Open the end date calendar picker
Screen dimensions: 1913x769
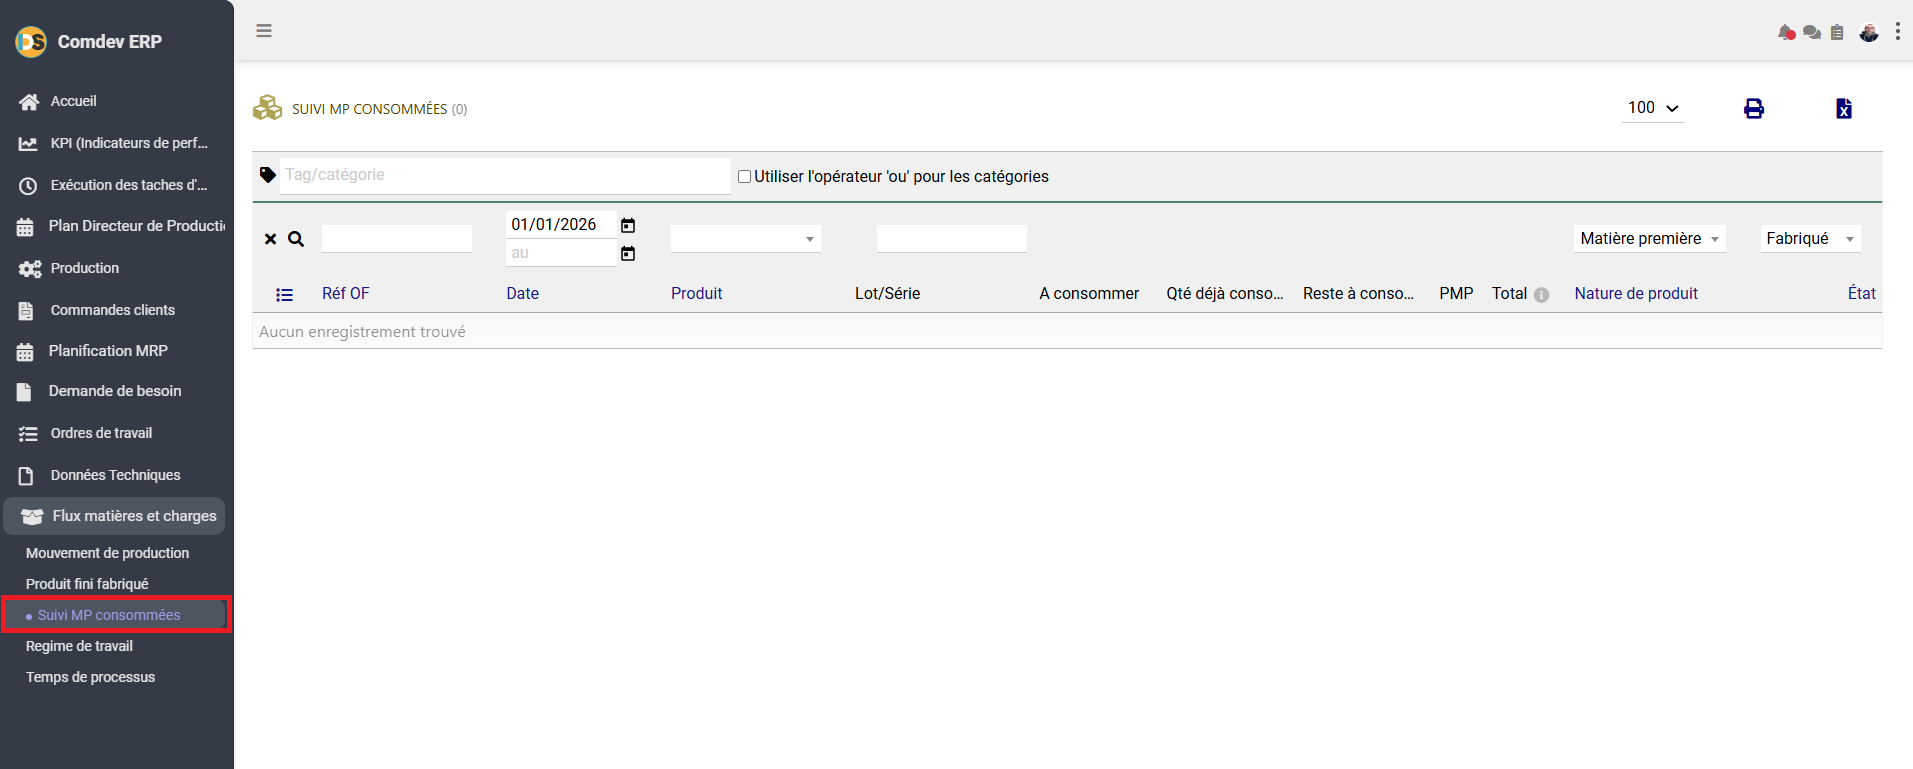(x=628, y=254)
